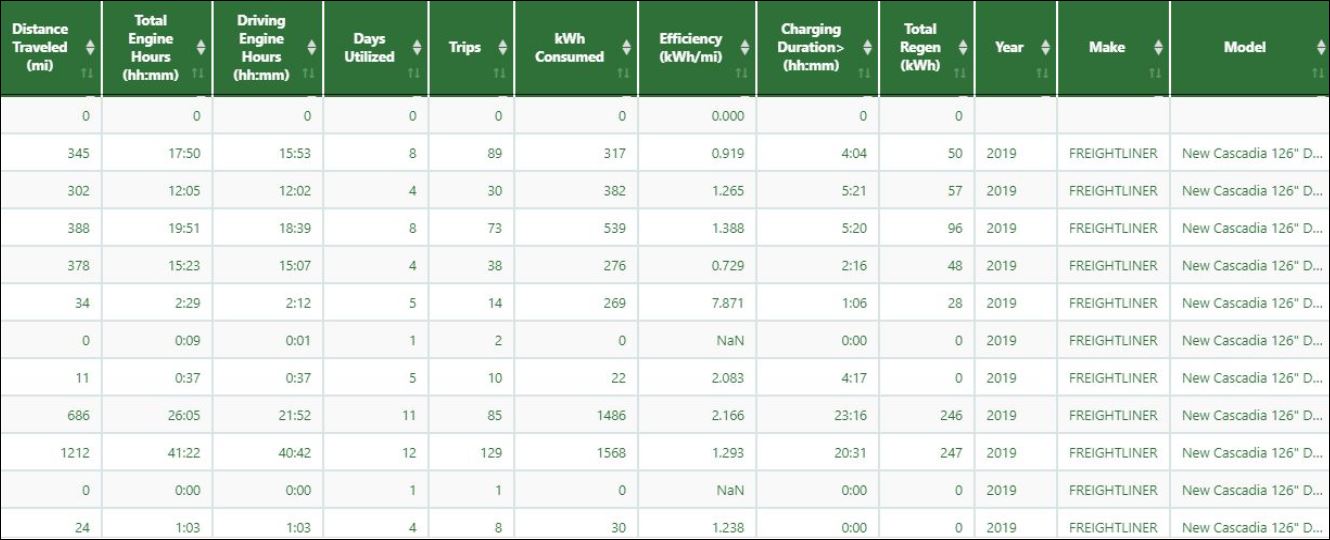This screenshot has width=1330, height=540.
Task: Click the Days Utilized header text
Action: 369,47
